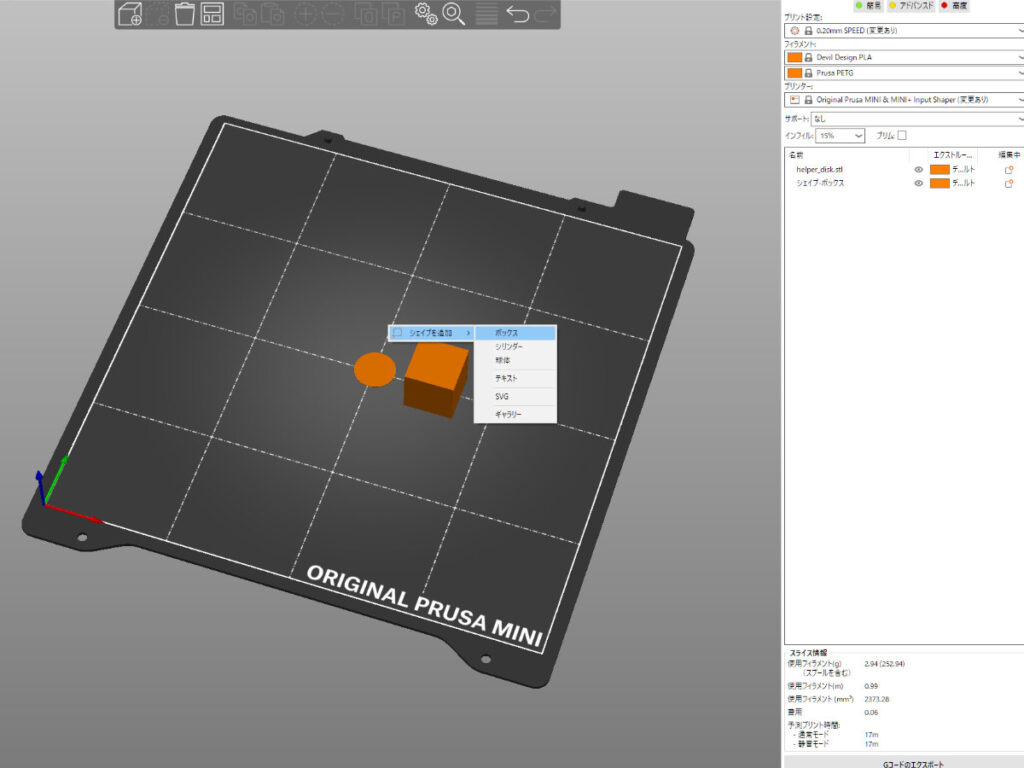
Task: Click lock icon on 0.20mm SPEED preset
Action: 808,31
